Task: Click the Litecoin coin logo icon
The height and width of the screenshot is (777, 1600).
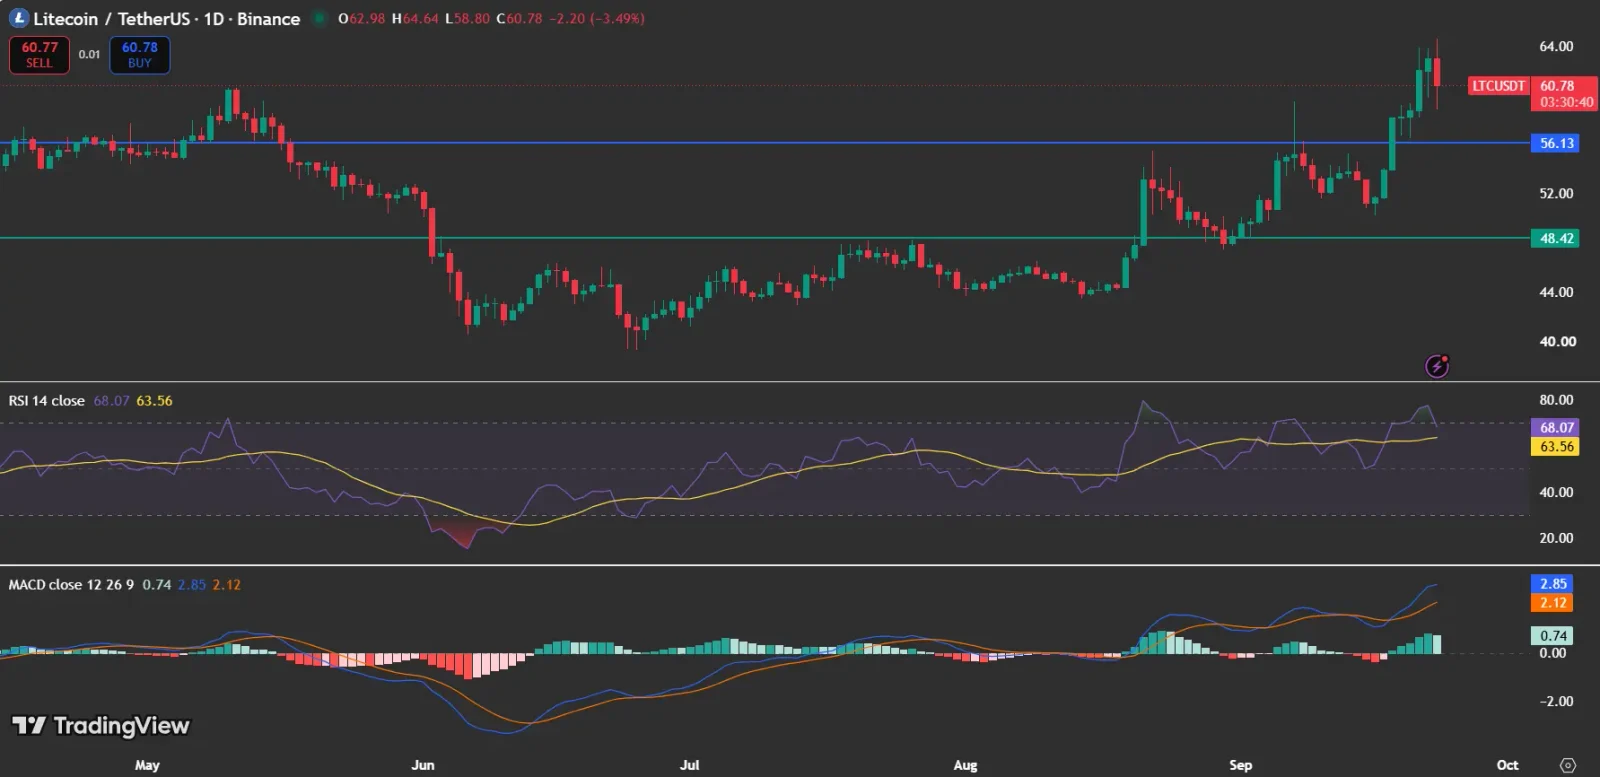Action: click(18, 18)
